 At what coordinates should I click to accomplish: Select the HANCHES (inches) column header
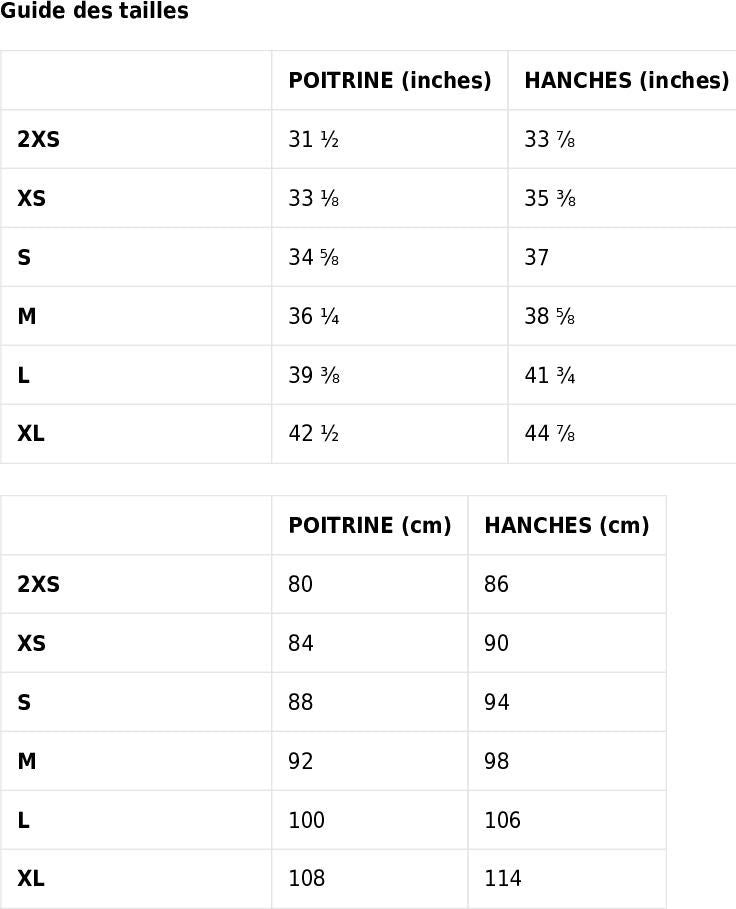point(626,81)
